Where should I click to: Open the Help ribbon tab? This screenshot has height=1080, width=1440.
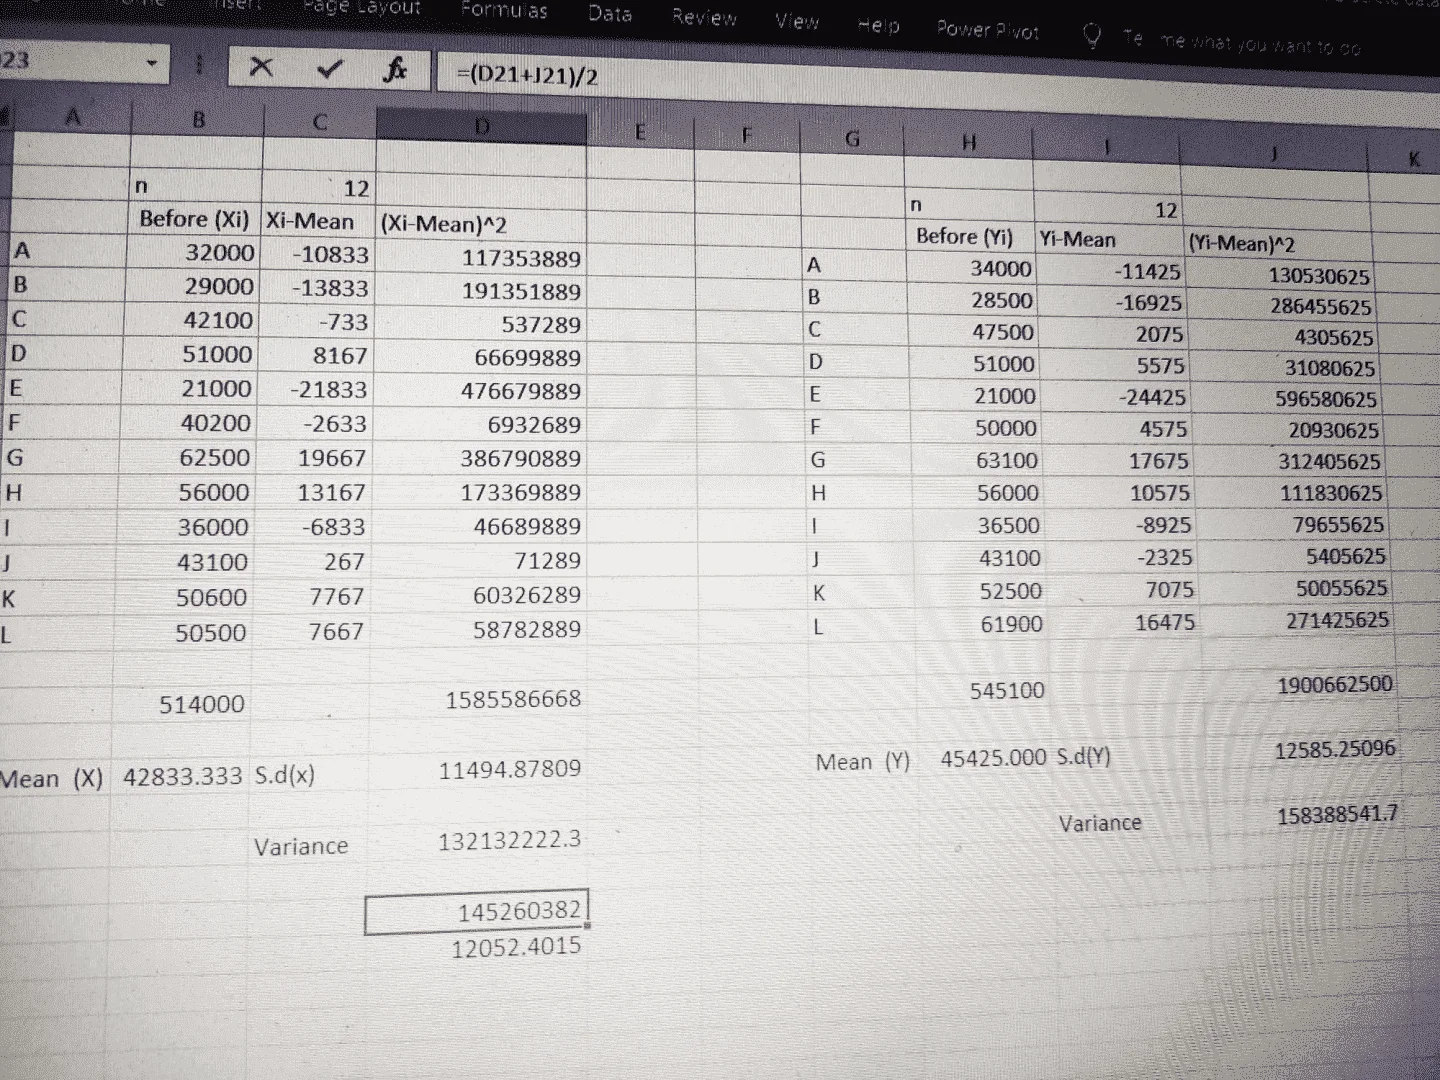[x=878, y=25]
